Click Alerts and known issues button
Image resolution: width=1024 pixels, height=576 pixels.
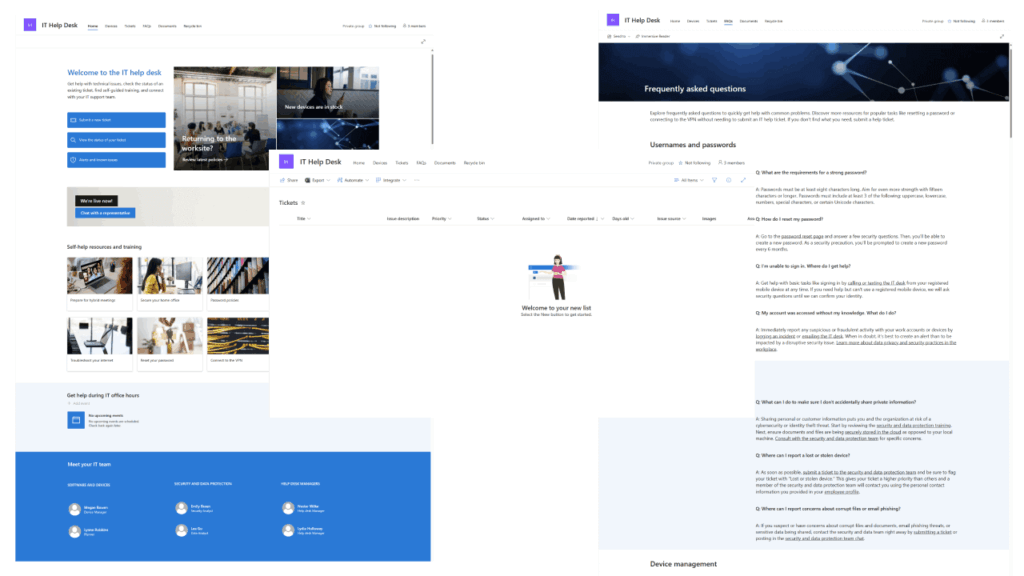coord(116,159)
